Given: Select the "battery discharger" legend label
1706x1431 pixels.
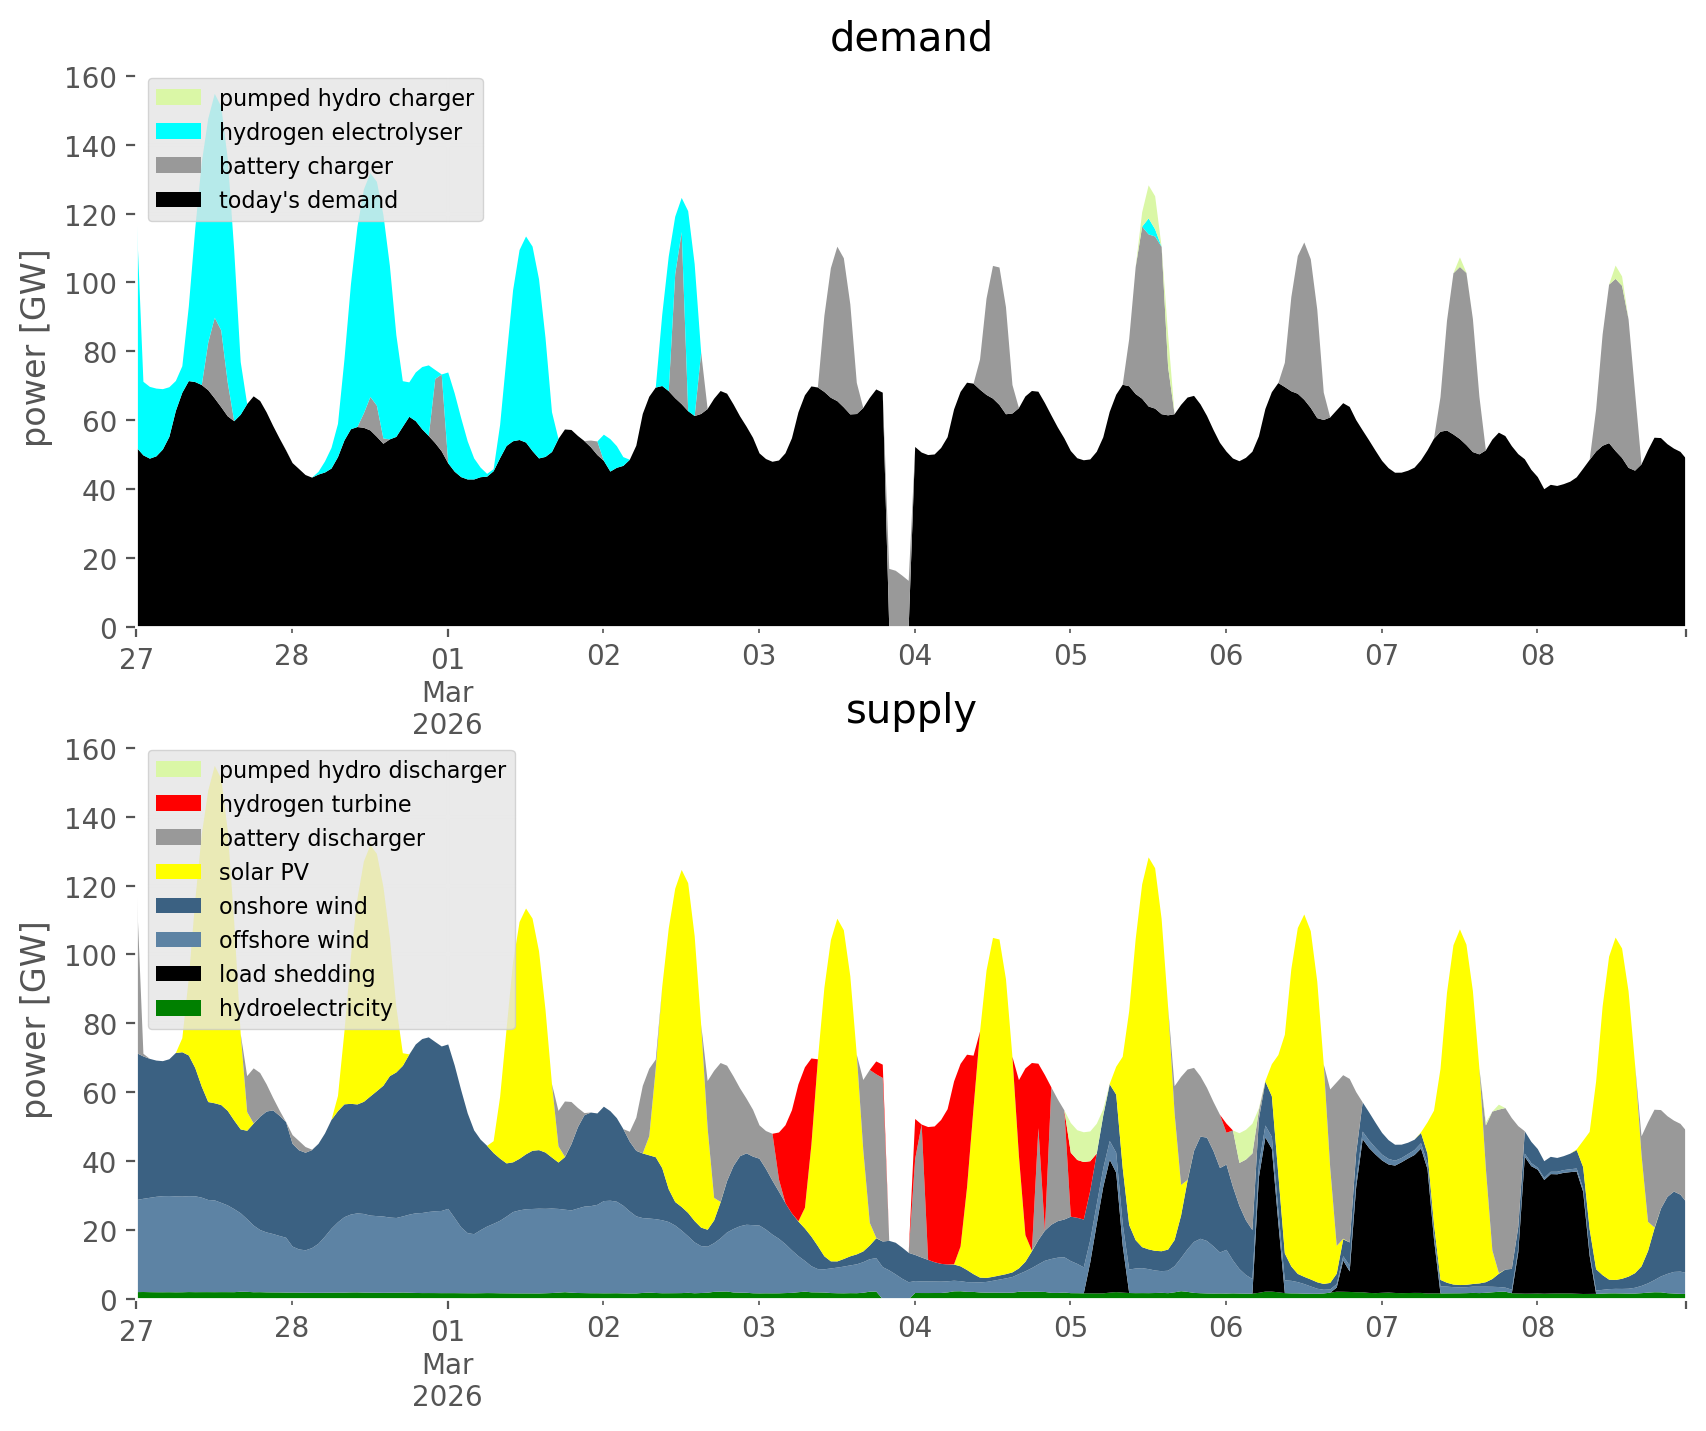Looking at the screenshot, I should click(x=321, y=838).
